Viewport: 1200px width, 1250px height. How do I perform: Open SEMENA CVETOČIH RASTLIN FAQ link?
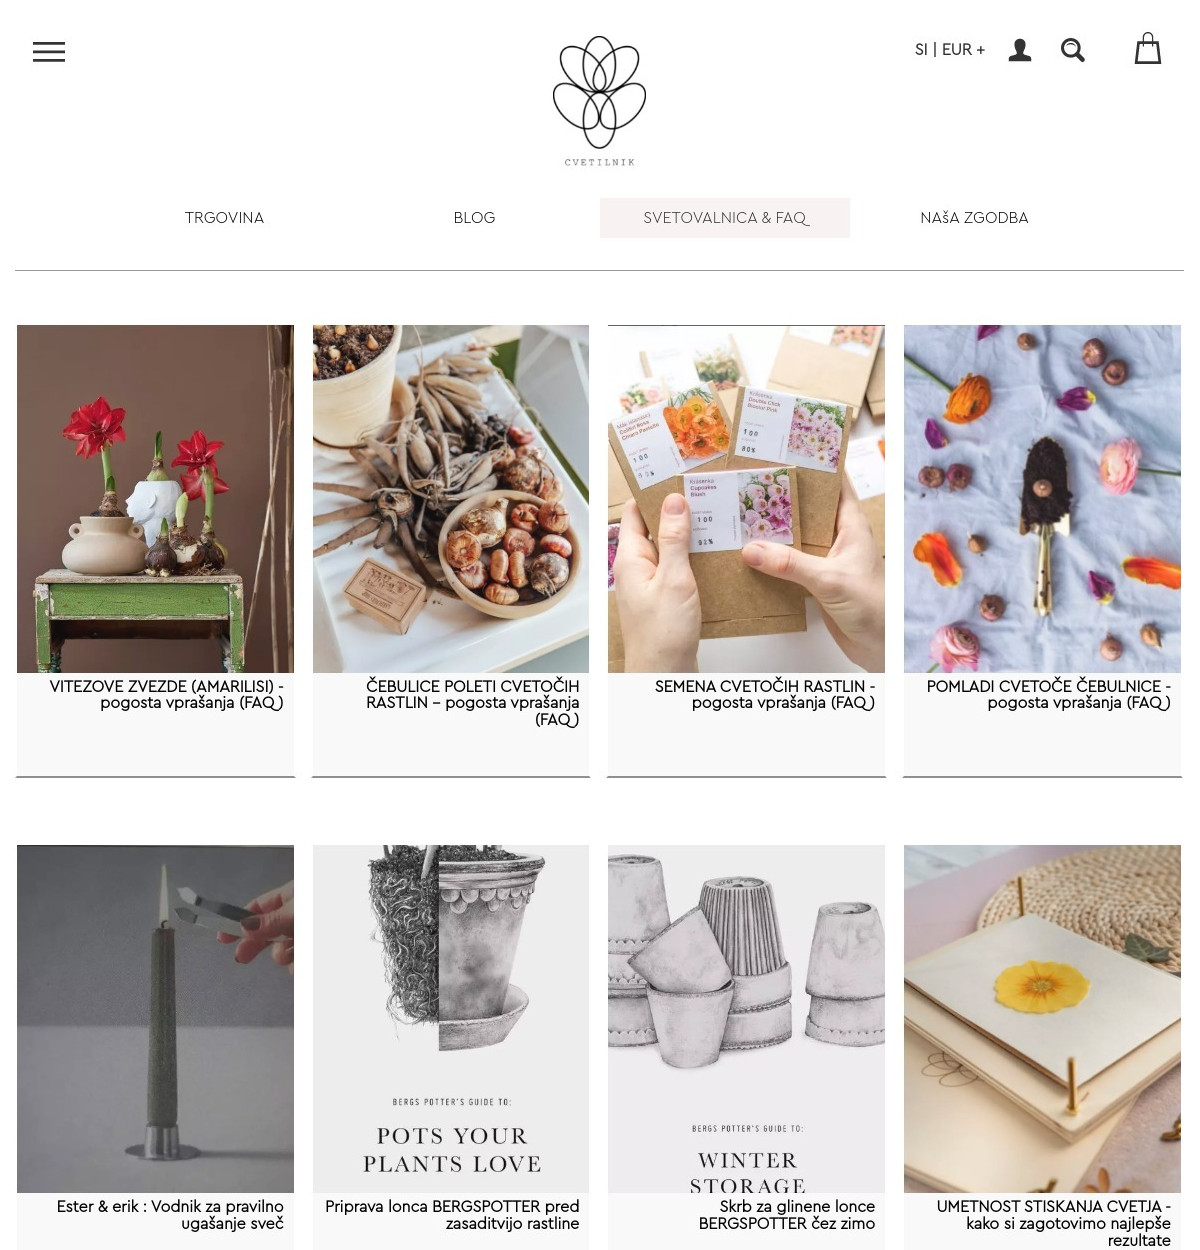click(x=765, y=695)
